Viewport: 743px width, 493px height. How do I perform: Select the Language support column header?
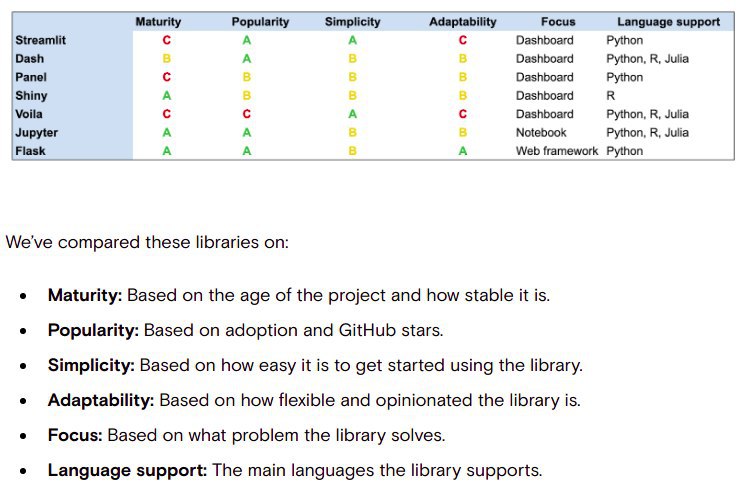click(x=668, y=22)
